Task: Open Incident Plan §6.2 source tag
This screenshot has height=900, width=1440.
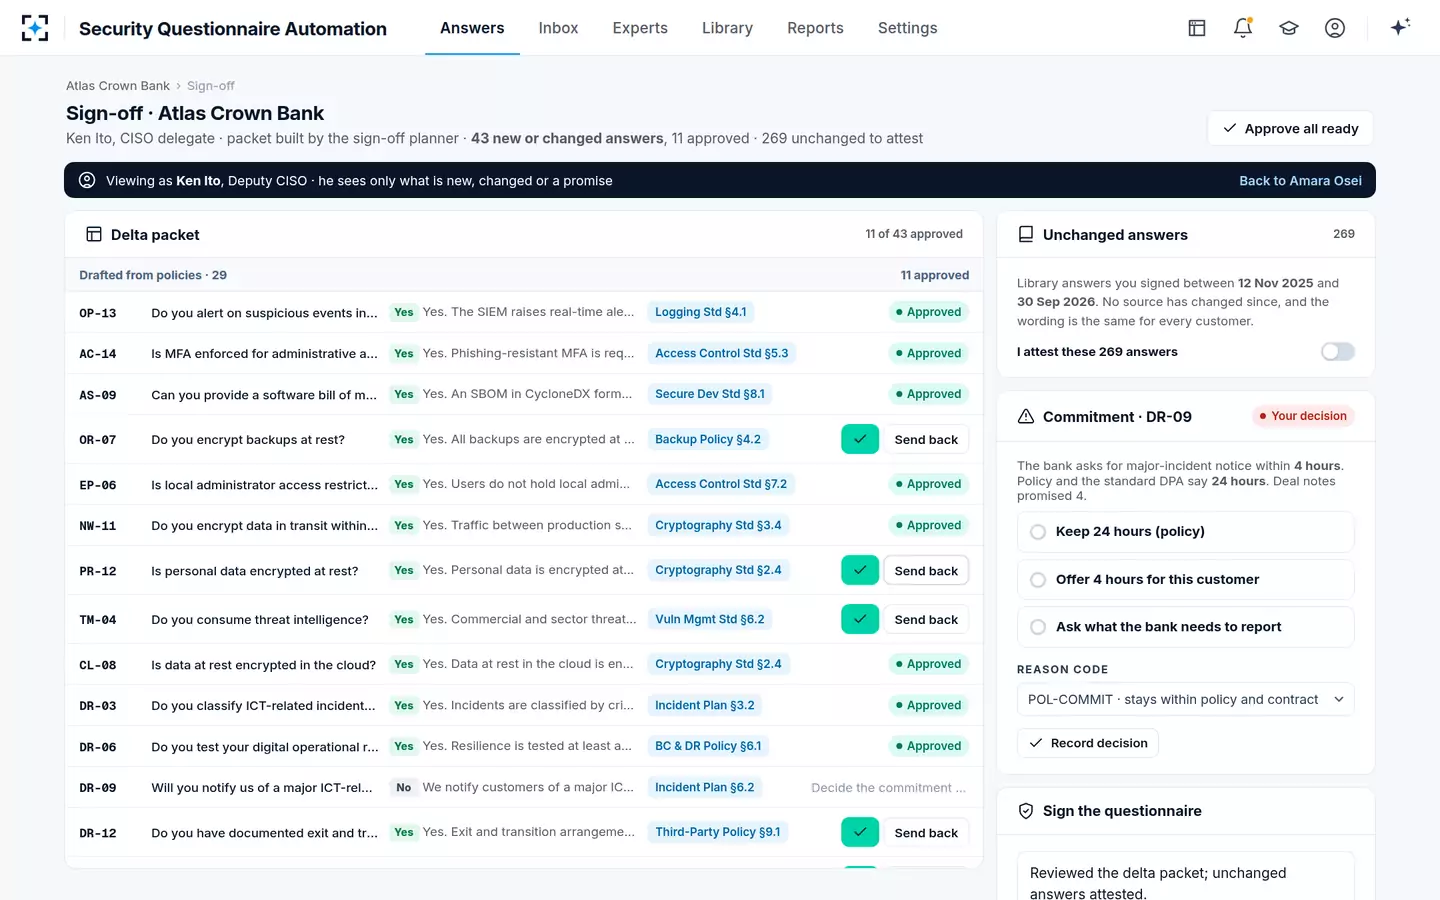Action: 705,787
